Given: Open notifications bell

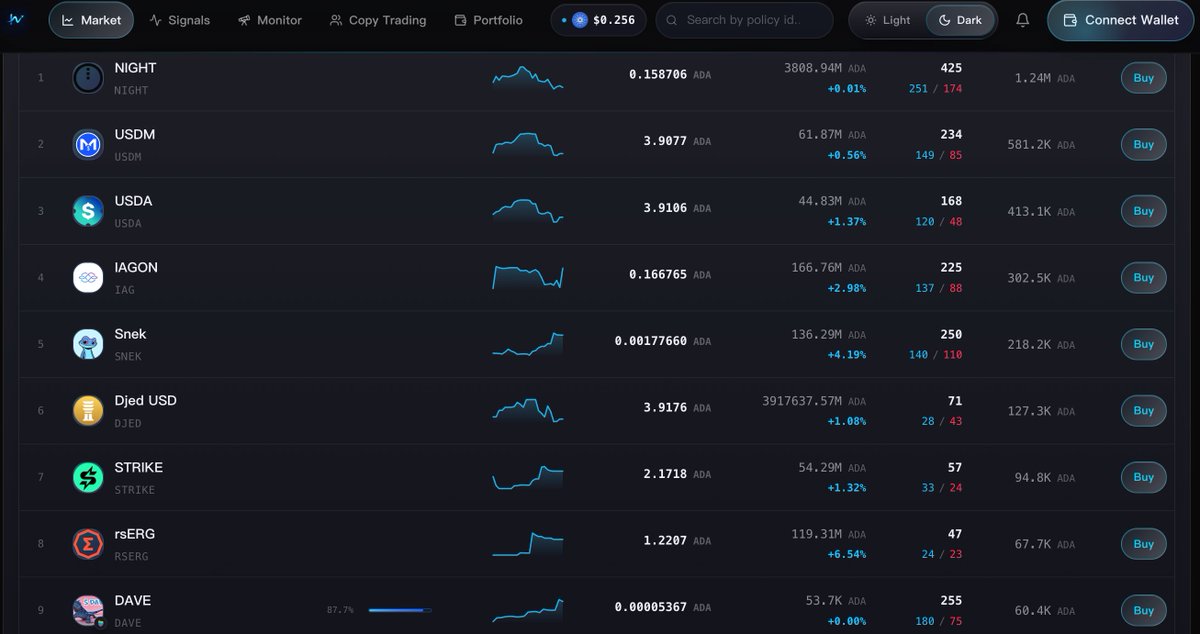Looking at the screenshot, I should pyautogui.click(x=1022, y=20).
